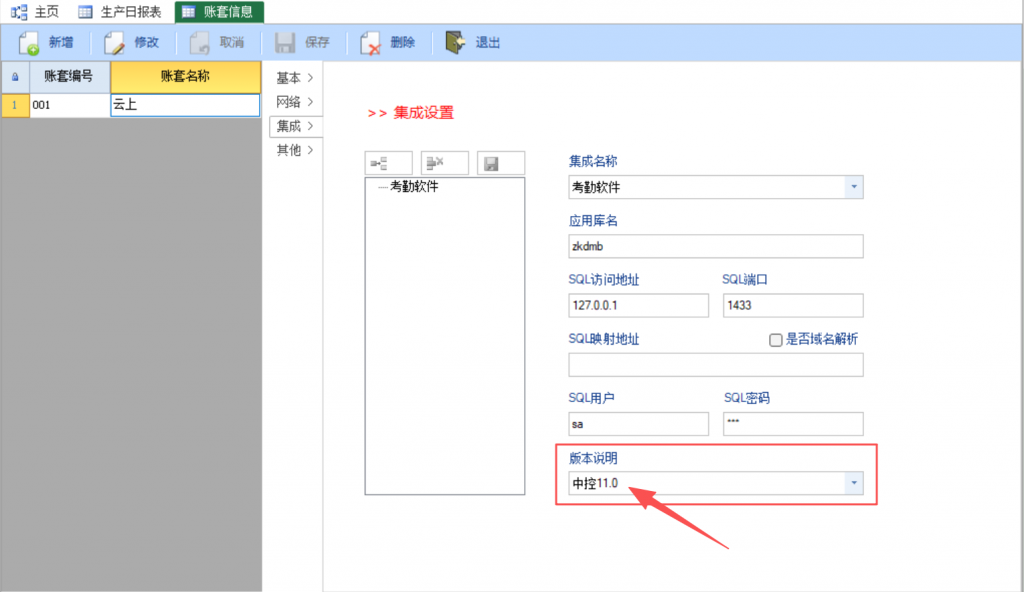Open the 集成名称 dropdown list

coord(853,187)
